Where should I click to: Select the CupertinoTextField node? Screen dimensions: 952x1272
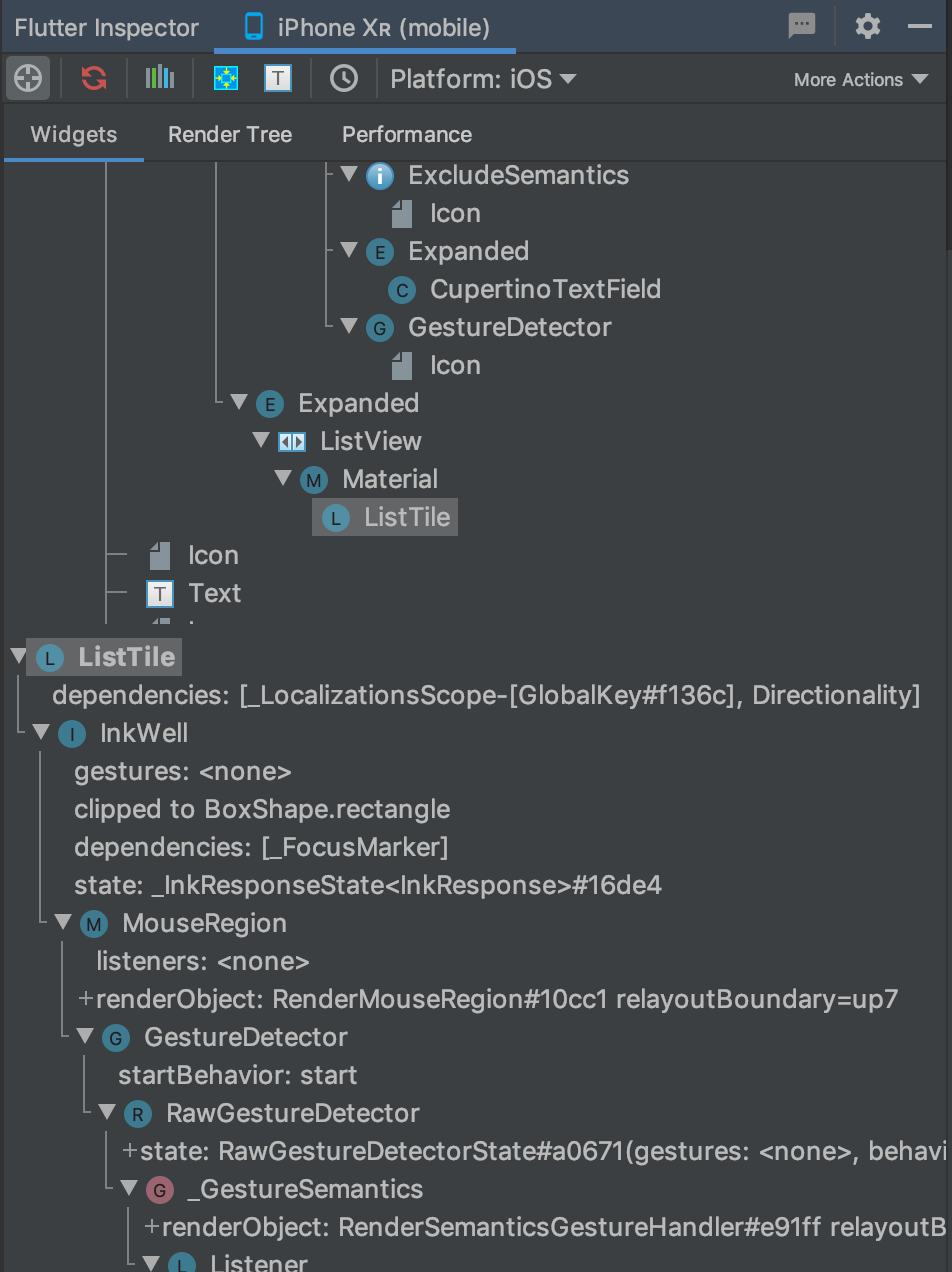pos(545,289)
